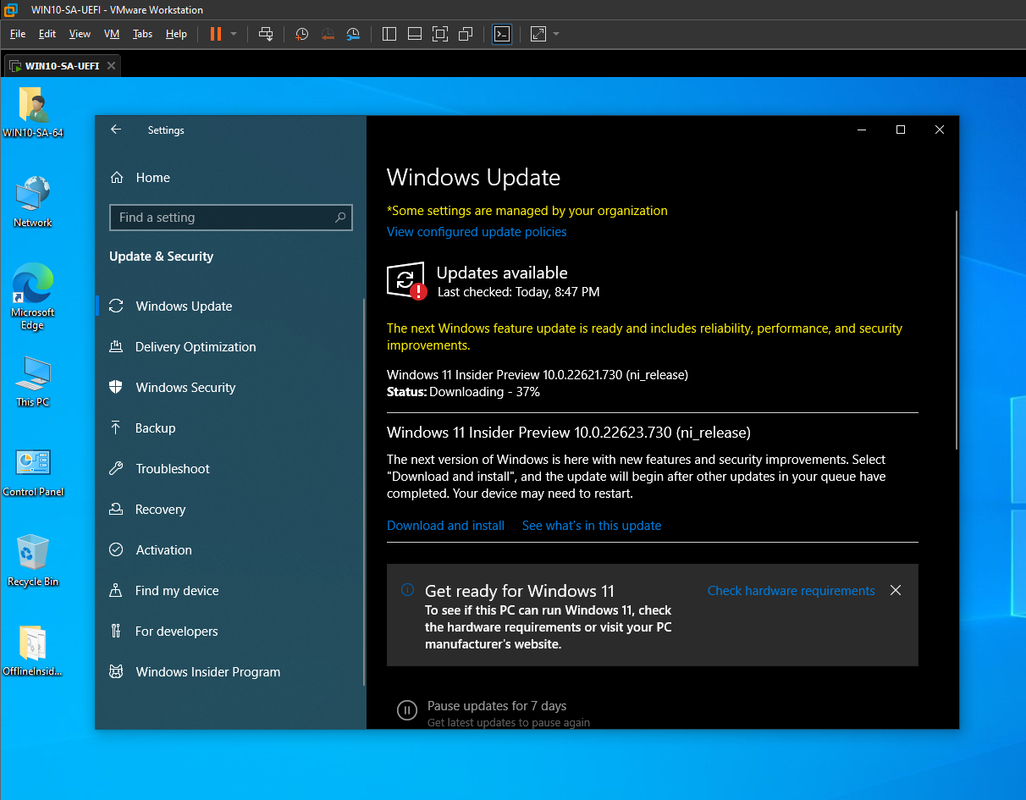1026x800 pixels.
Task: Expand the stretch guest dropdown arrow
Action: click(556, 34)
